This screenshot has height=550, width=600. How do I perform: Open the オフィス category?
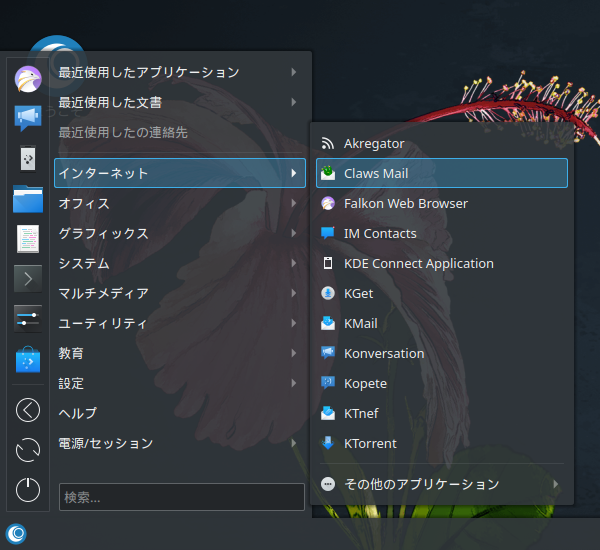pyautogui.click(x=180, y=203)
